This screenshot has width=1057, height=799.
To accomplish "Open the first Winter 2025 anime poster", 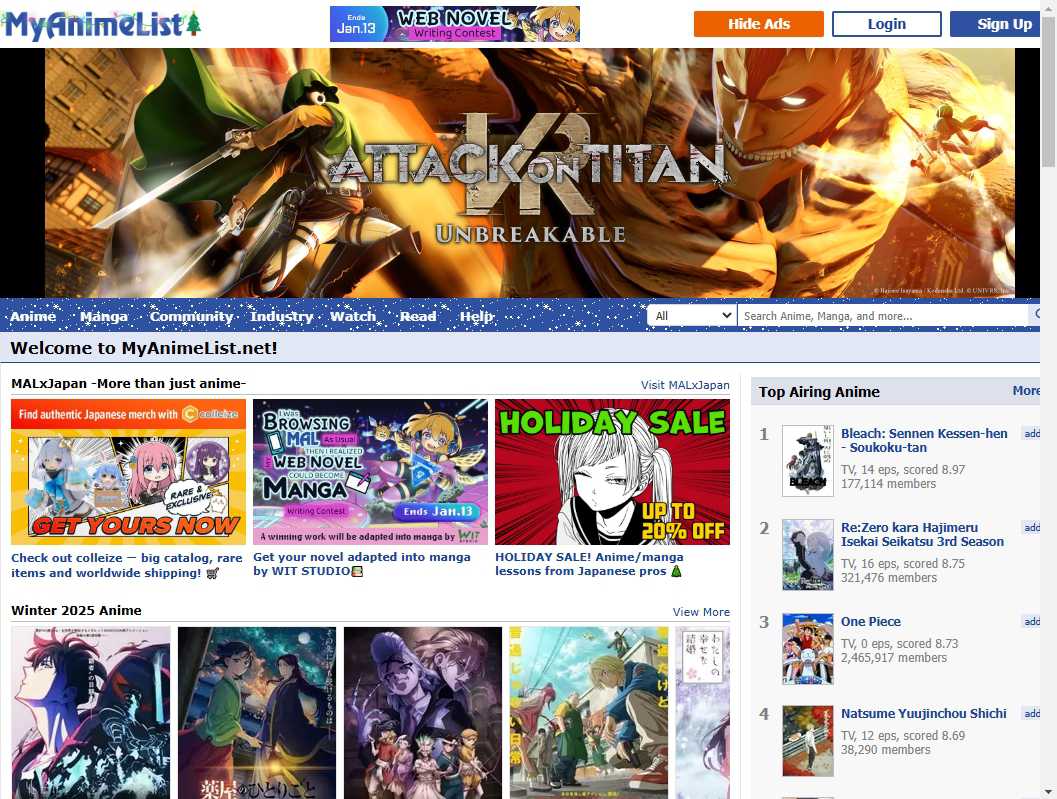I will (x=91, y=713).
